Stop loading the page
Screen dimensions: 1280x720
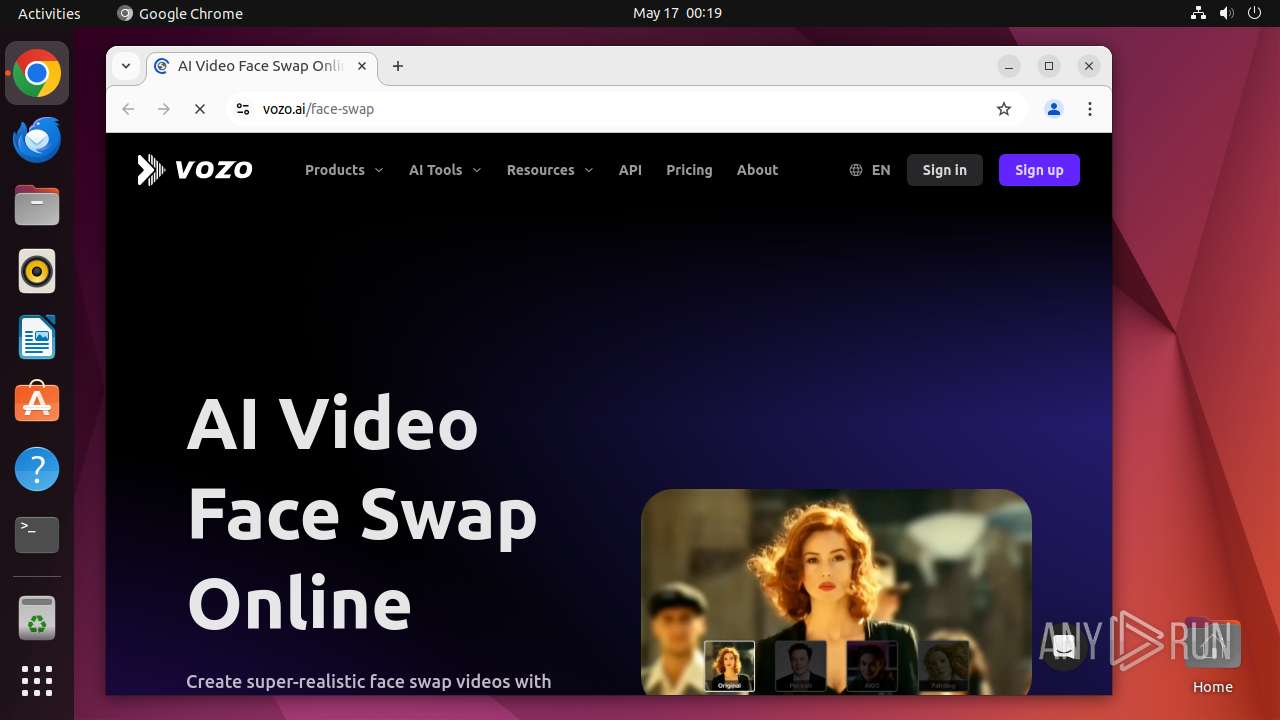(200, 109)
